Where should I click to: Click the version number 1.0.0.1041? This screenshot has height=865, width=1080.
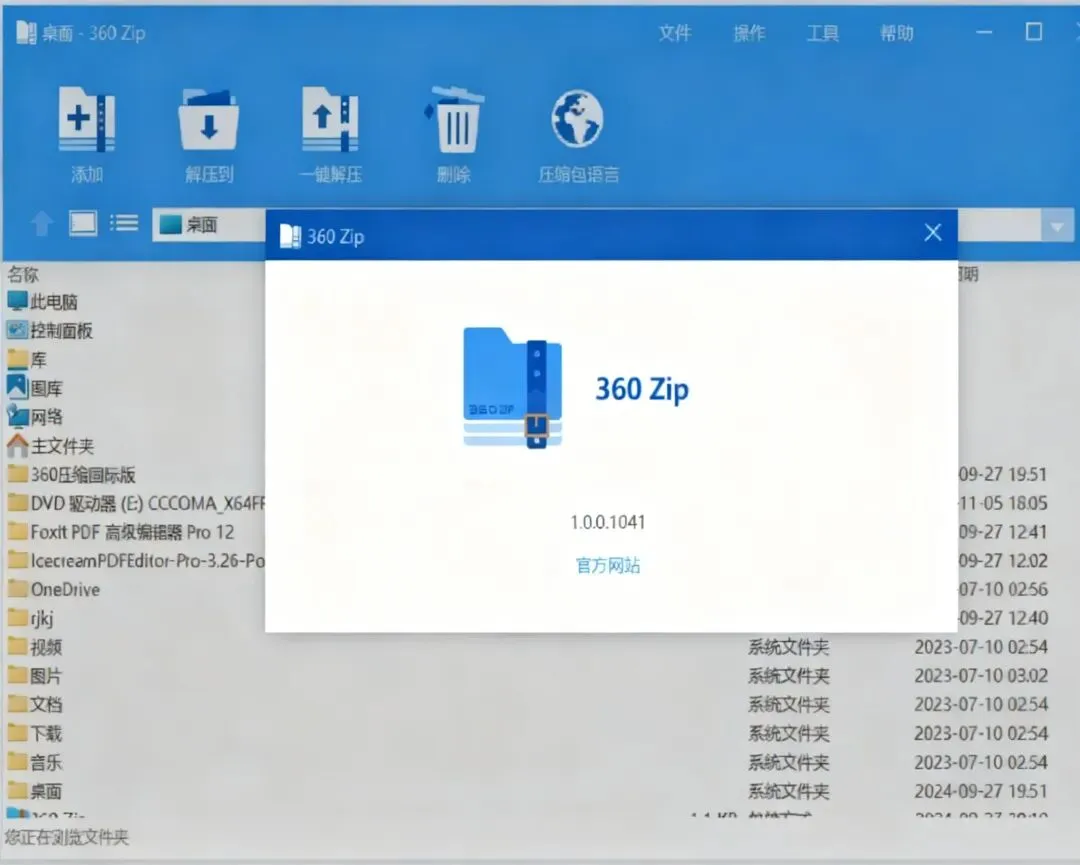(x=608, y=522)
